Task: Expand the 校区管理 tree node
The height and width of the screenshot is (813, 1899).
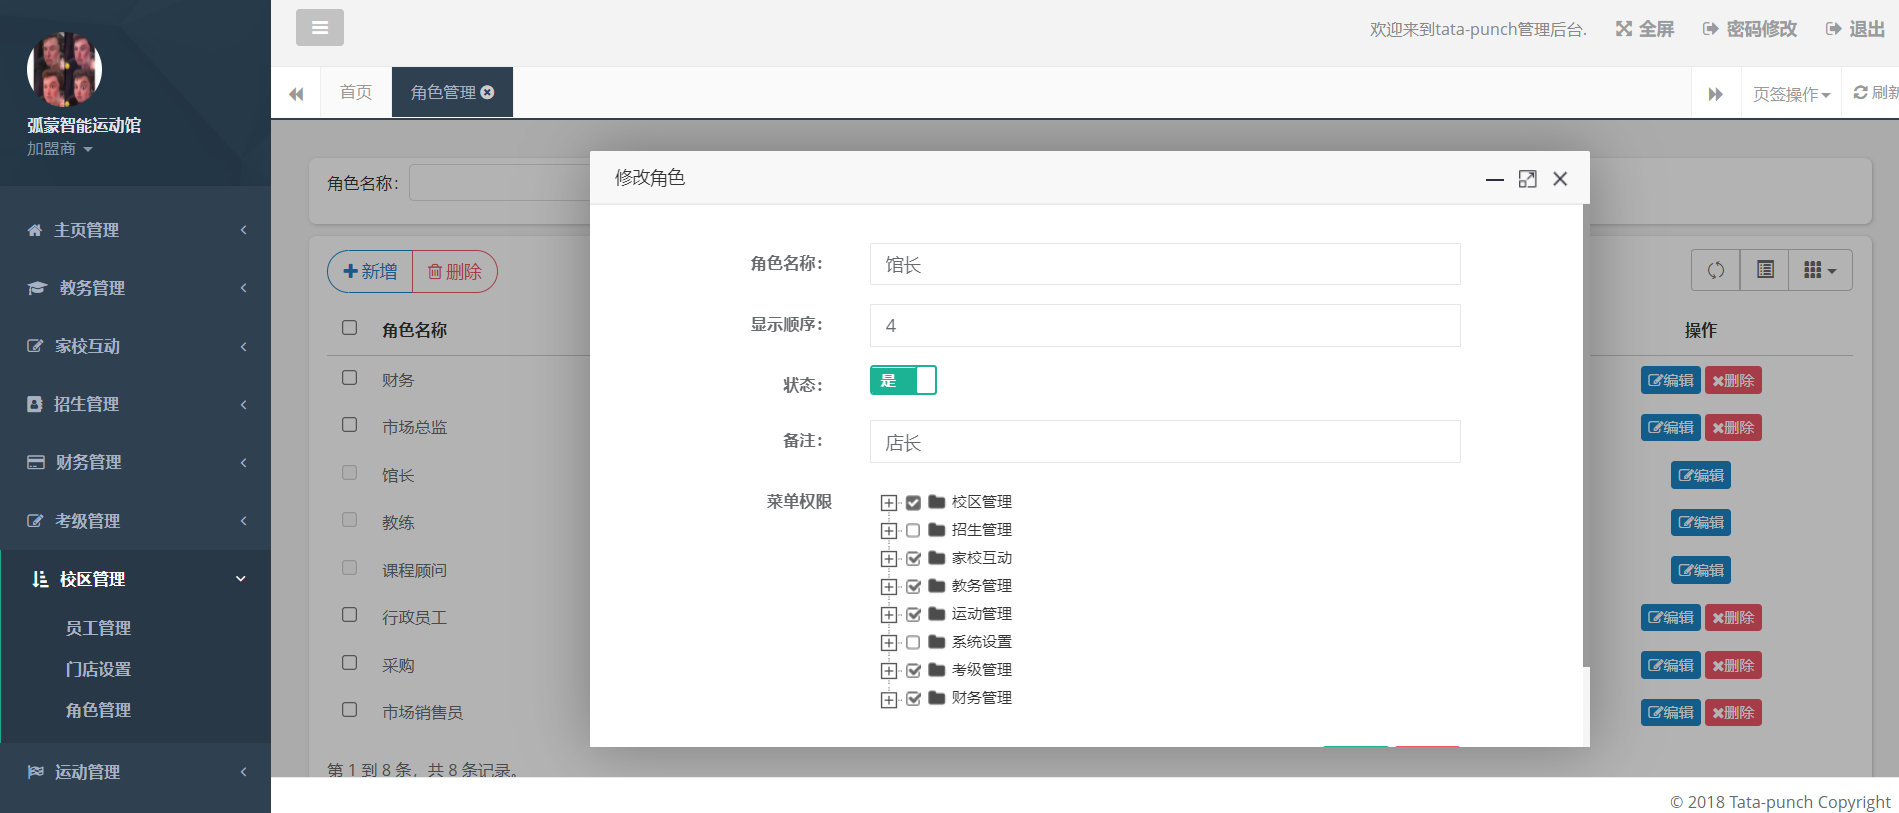Action: point(888,502)
